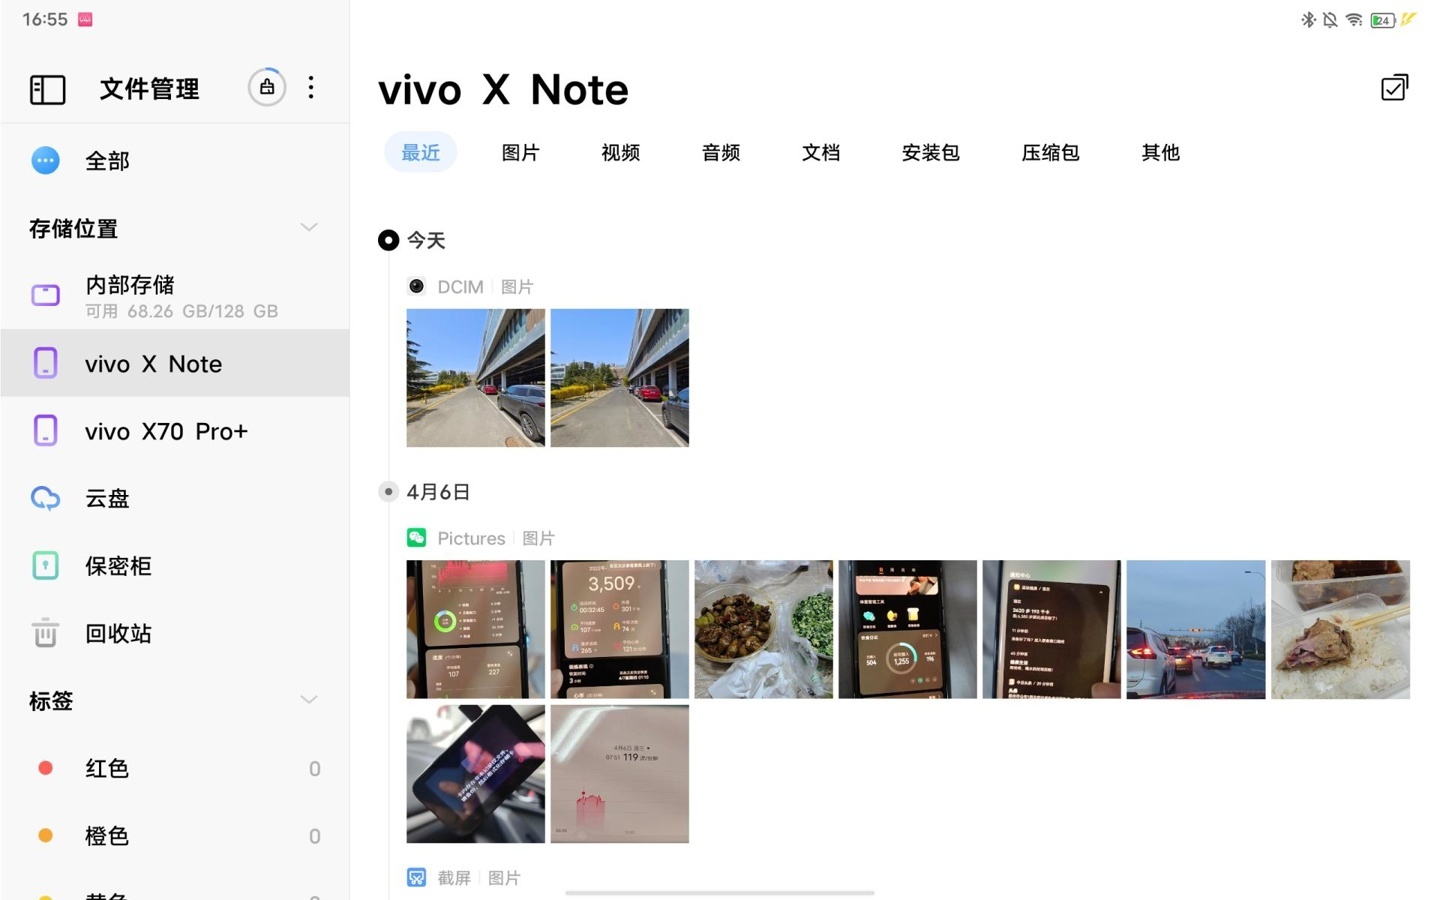Open the 保密柜 safe box

pyautogui.click(x=175, y=566)
